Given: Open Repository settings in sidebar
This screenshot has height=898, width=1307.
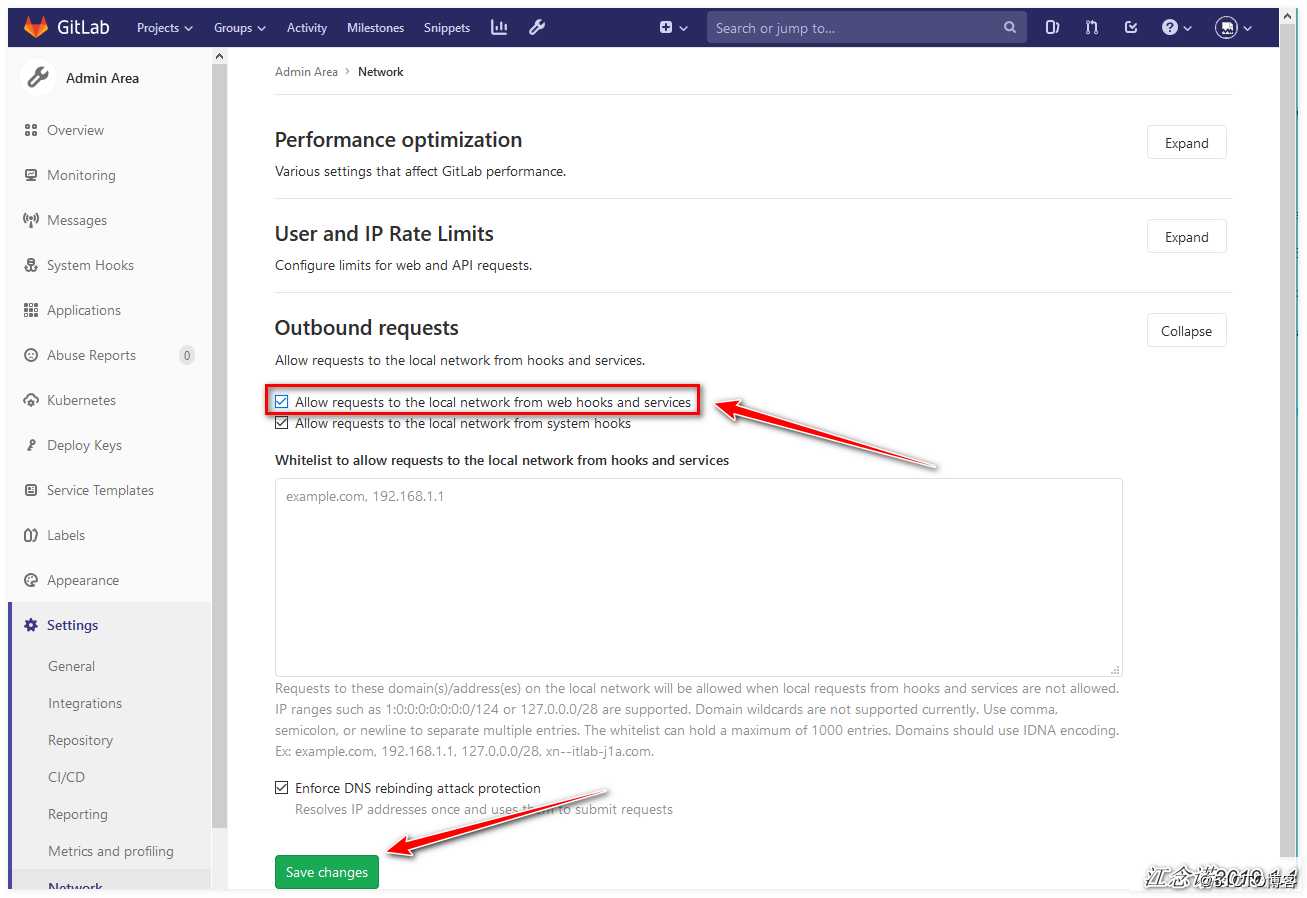Looking at the screenshot, I should point(80,740).
